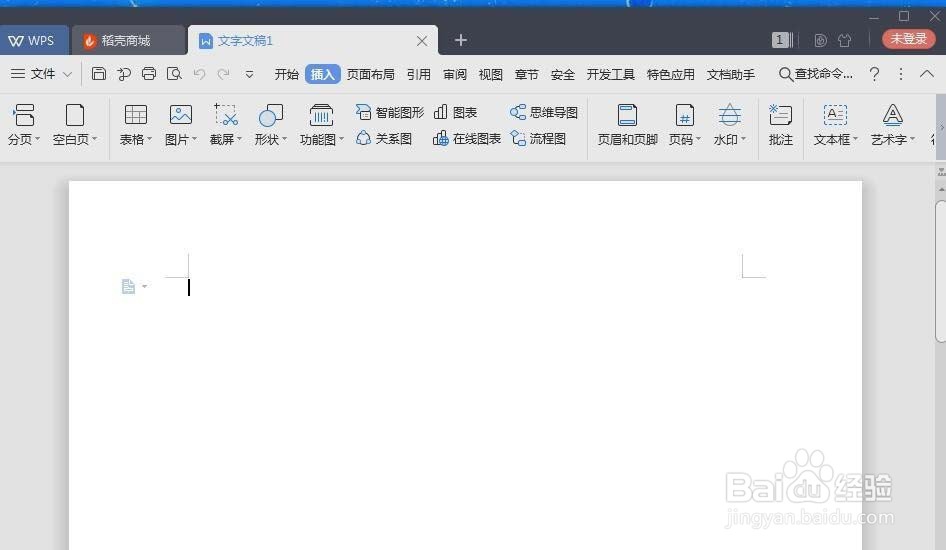This screenshot has height=550, width=946.
Task: Insert an Online Chart (在线图表)
Action: tap(467, 139)
